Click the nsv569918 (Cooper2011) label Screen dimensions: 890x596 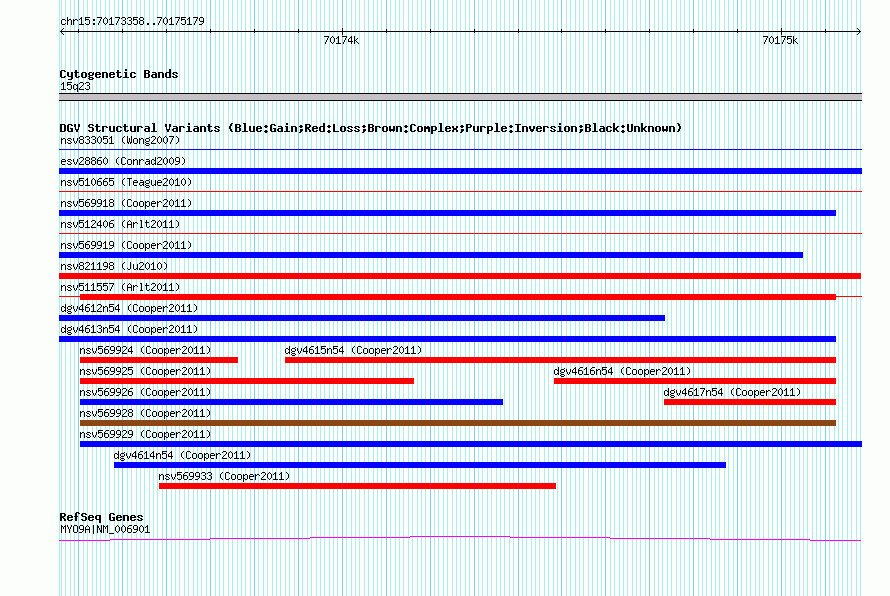point(126,203)
